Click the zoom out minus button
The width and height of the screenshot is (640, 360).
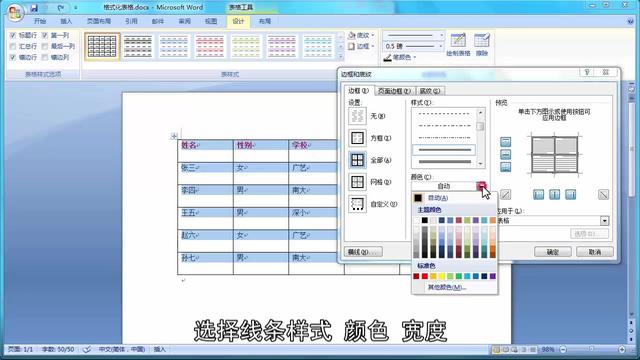point(563,349)
